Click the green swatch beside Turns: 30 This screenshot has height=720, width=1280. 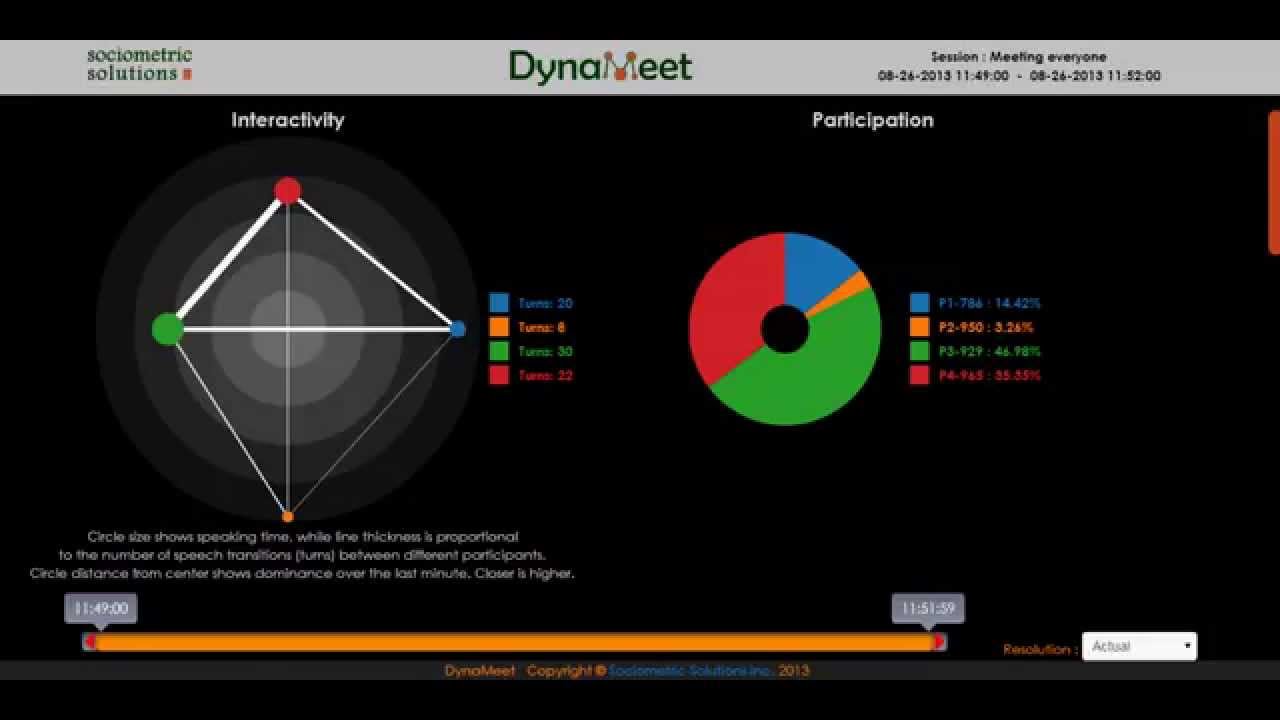click(x=499, y=351)
